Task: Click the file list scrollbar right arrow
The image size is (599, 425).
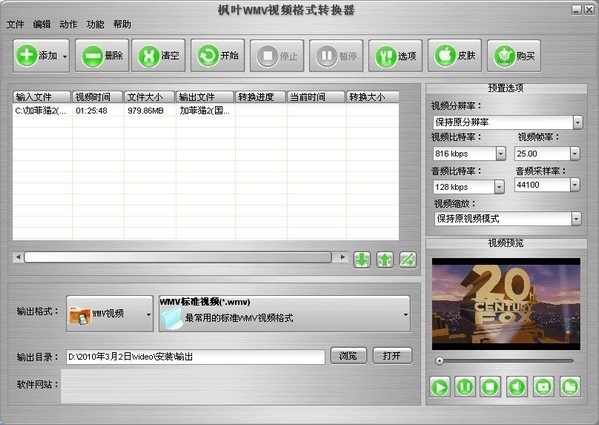Action: click(343, 257)
